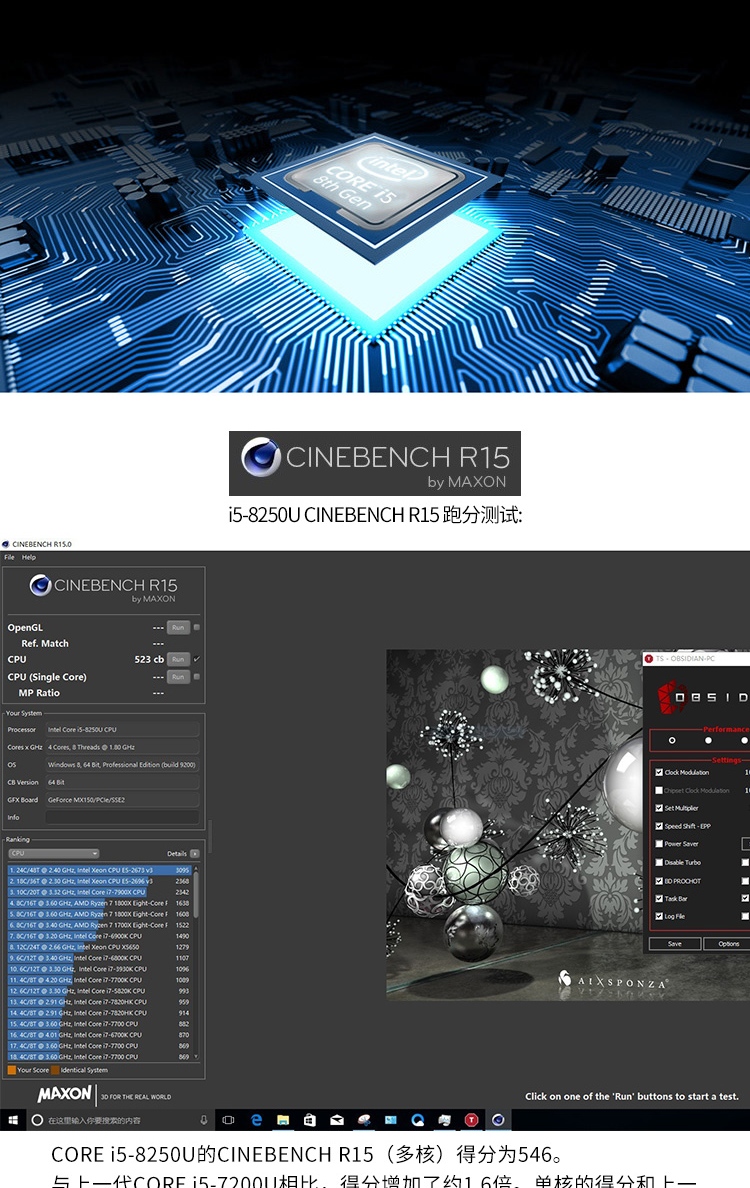
Task: Toggle the Task Bar checkbox
Action: 659,899
